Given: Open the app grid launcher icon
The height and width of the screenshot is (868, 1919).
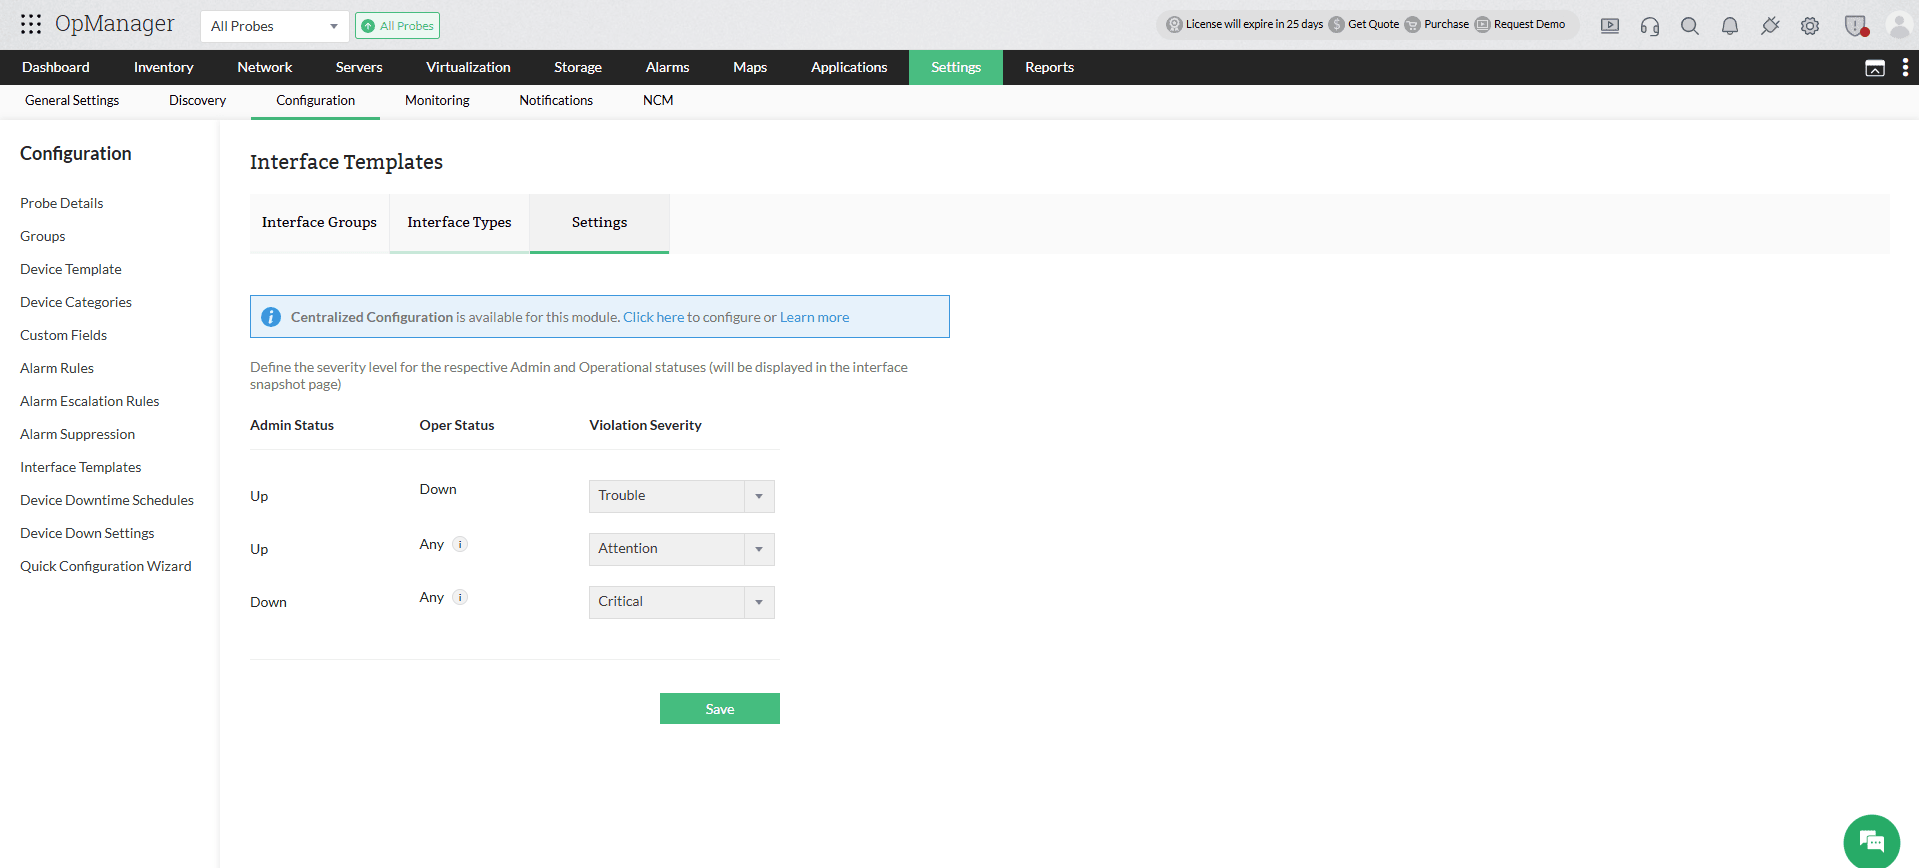Looking at the screenshot, I should pyautogui.click(x=31, y=24).
